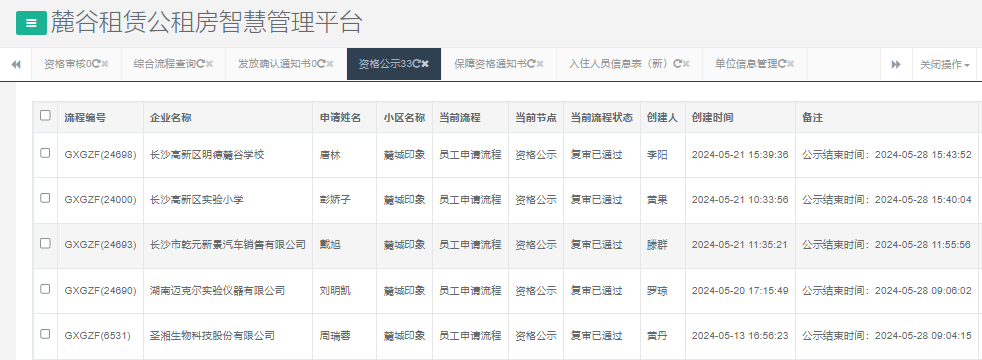Click the 创建人 column header

click(663, 118)
